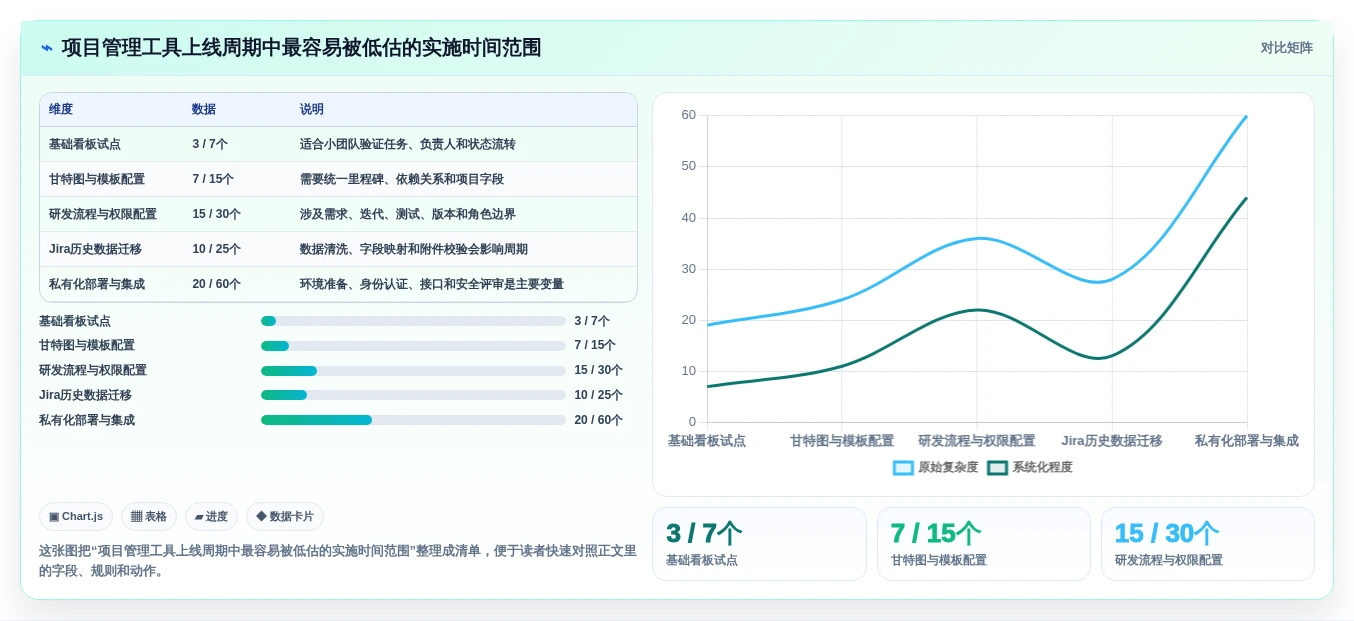Viewport: 1354px width, 621px height.
Task: Click the 甘特图与模板配置 progress bar
Action: pos(413,346)
